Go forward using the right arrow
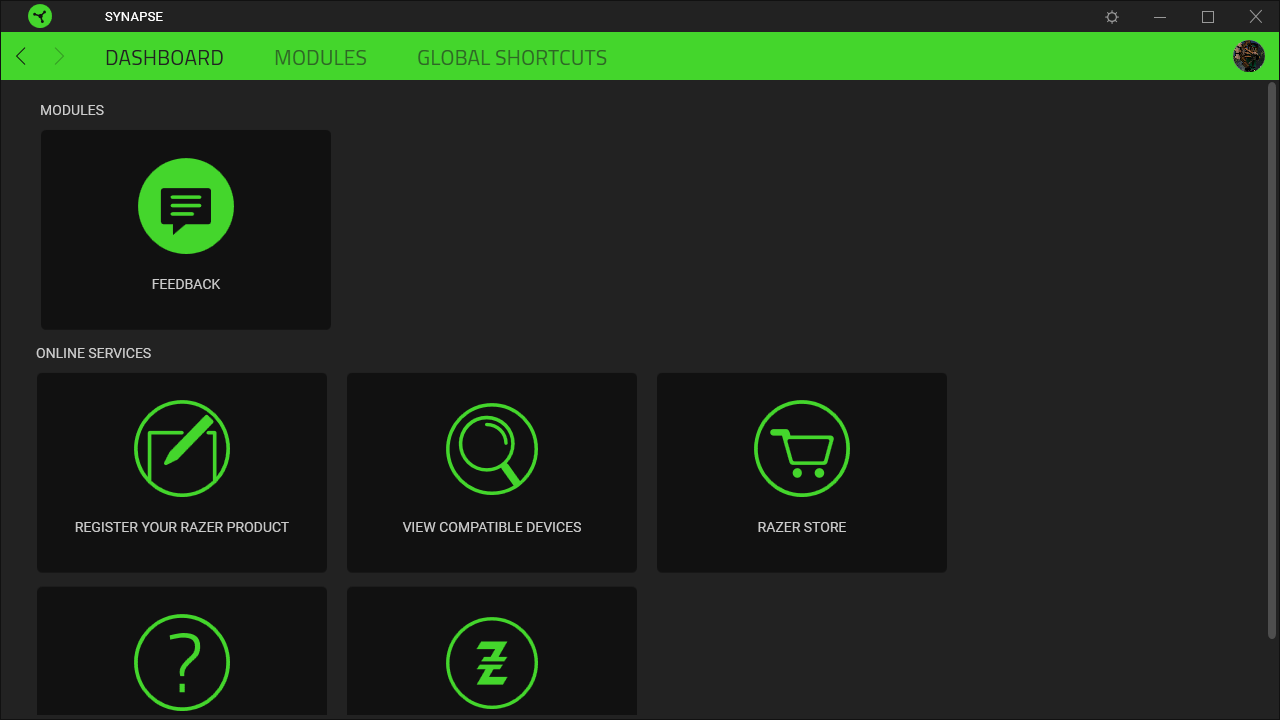1280x720 pixels. tap(58, 56)
